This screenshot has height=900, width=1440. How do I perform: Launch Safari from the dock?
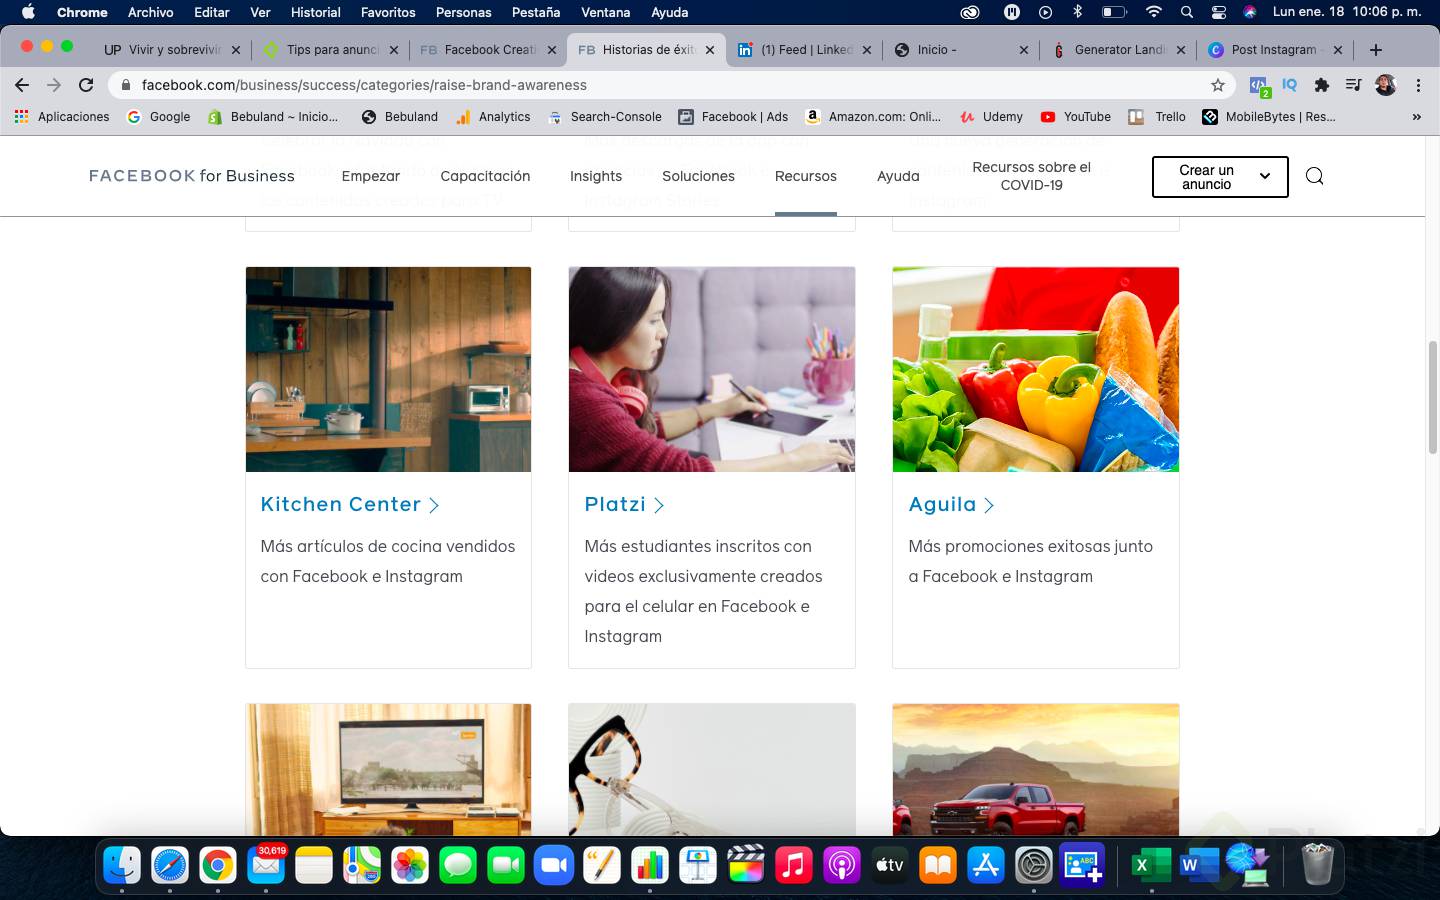point(170,865)
